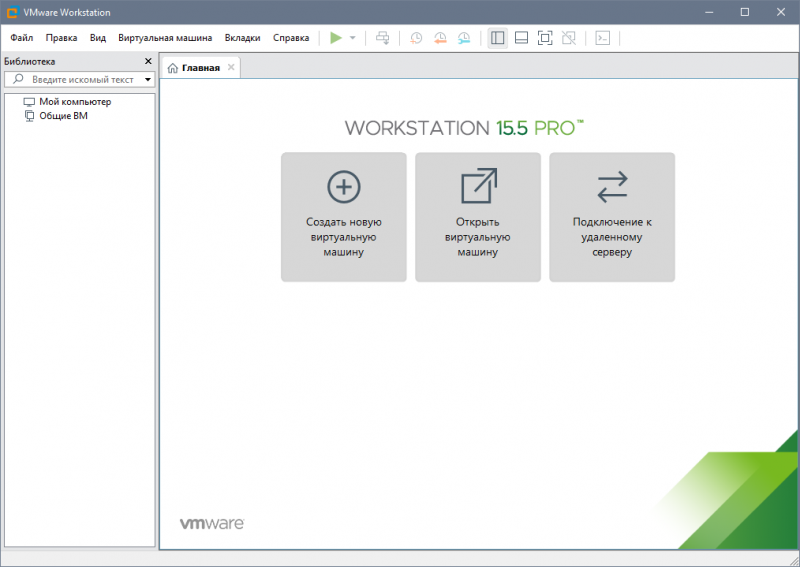Open the Вкладки menu
This screenshot has width=800, height=567.
tap(242, 38)
